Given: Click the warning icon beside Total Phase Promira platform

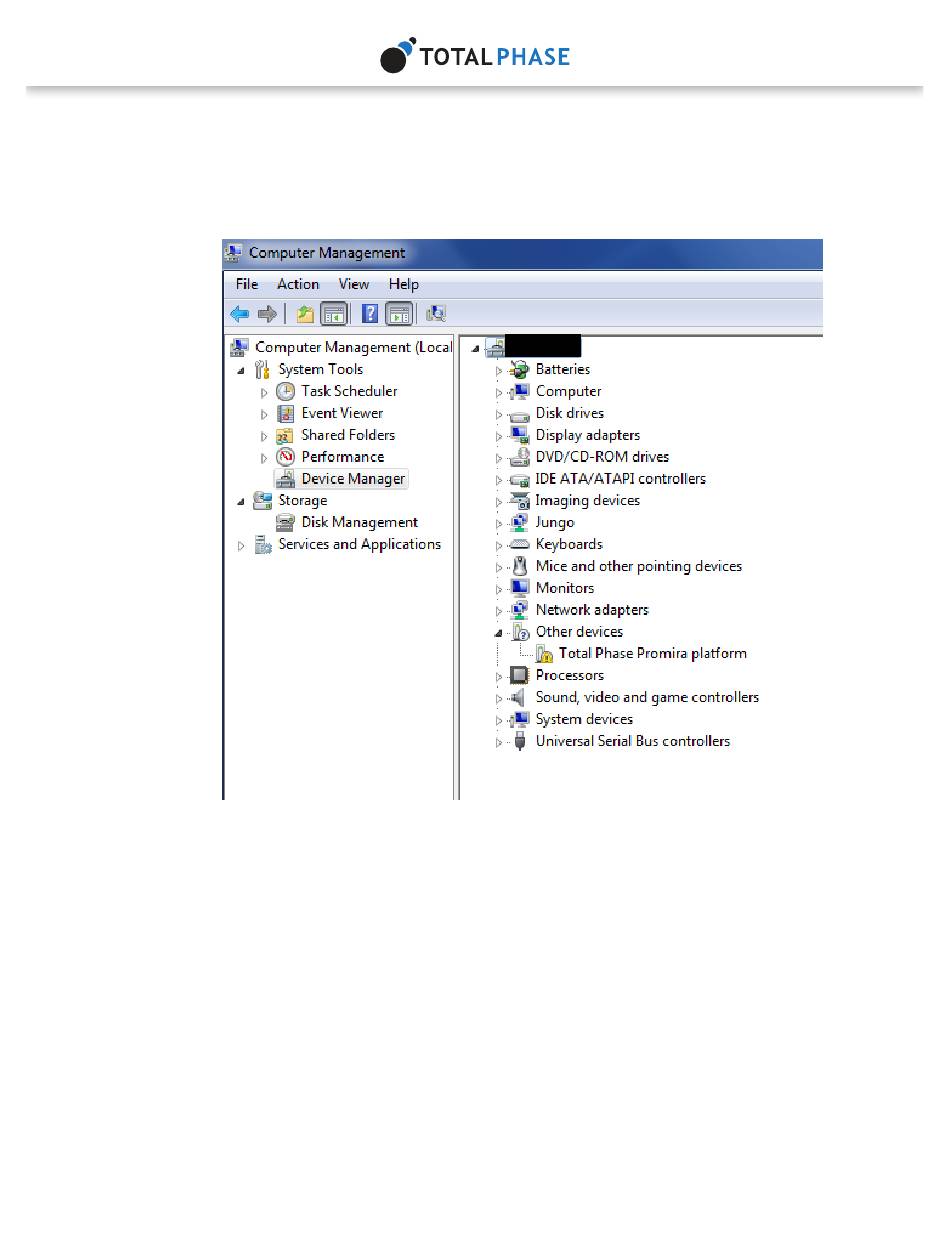Looking at the screenshot, I should coord(544,654).
